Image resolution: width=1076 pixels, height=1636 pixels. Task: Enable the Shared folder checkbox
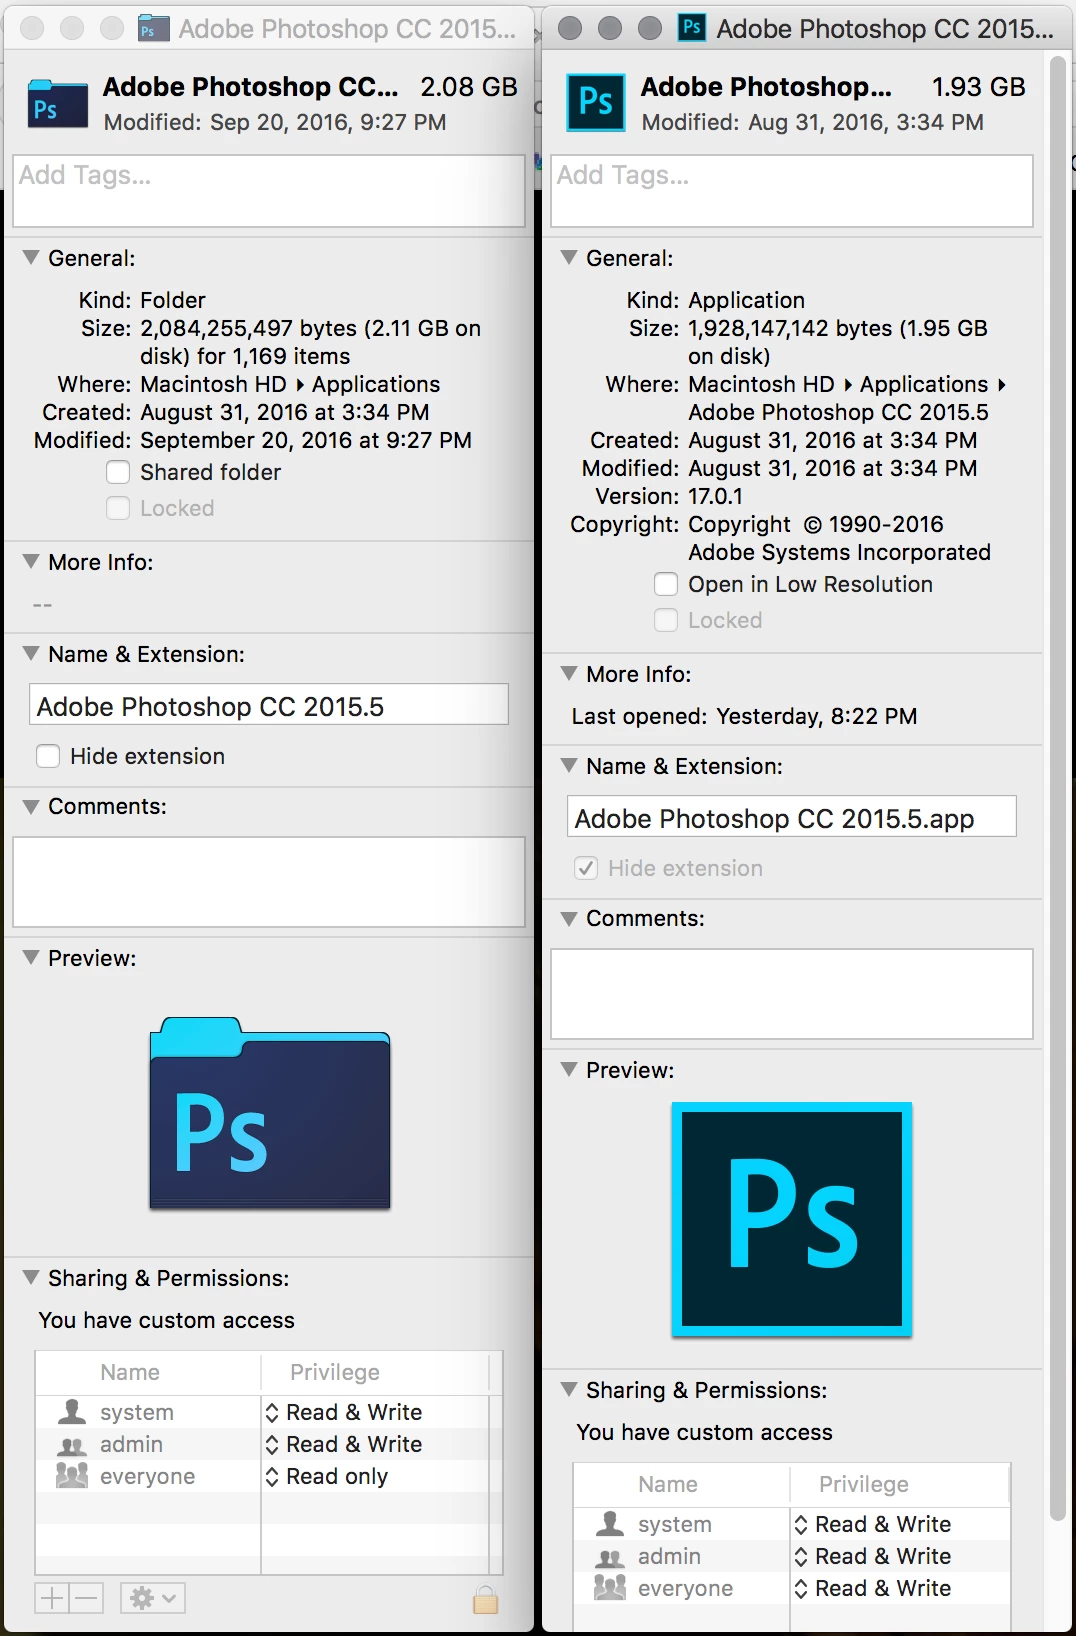118,472
